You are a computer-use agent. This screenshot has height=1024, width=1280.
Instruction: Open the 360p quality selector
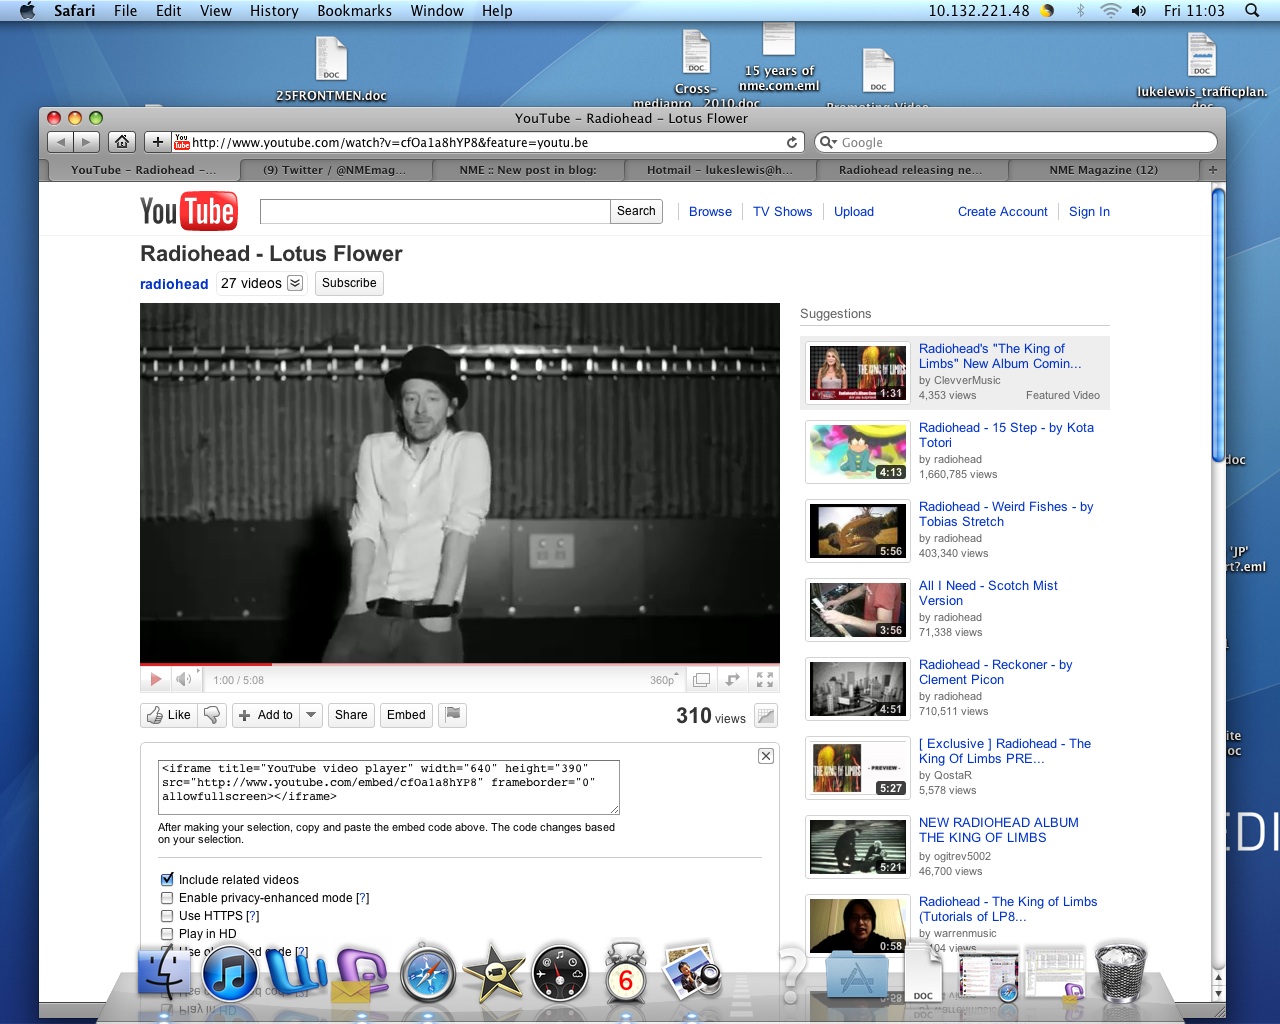click(664, 680)
